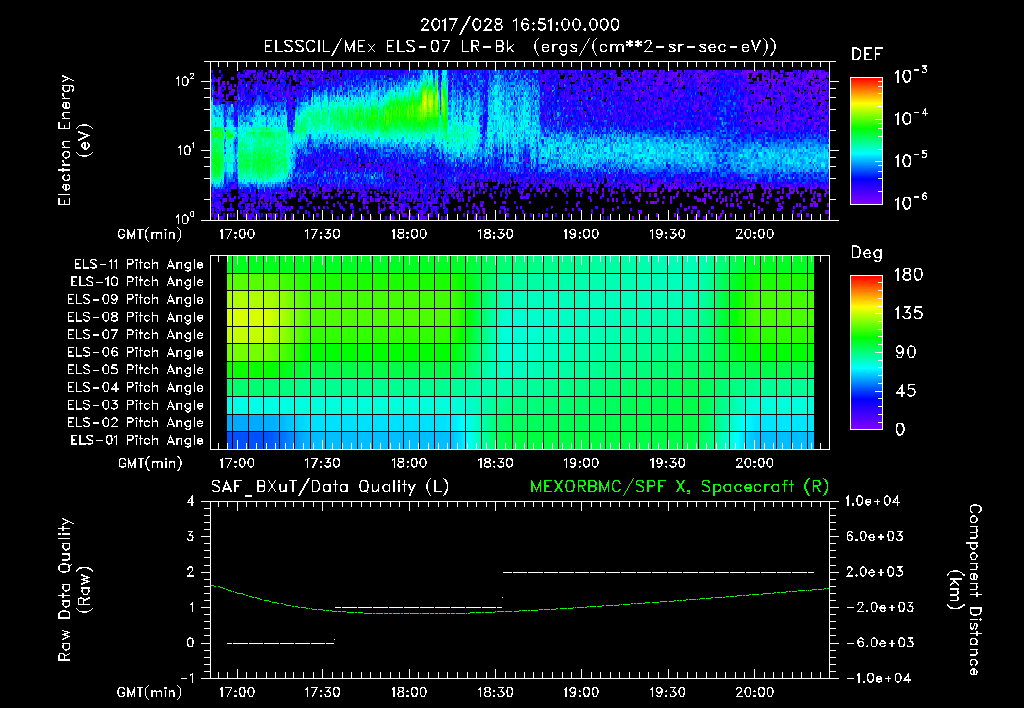Viewport: 1024px width, 708px height.
Task: Click the bright yellow peak in the electron spectrogram
Action: pyautogui.click(x=429, y=101)
